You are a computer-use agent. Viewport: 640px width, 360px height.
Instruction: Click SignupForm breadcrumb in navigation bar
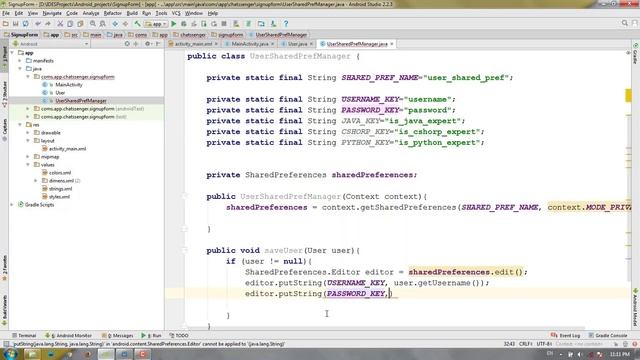(x=21, y=35)
